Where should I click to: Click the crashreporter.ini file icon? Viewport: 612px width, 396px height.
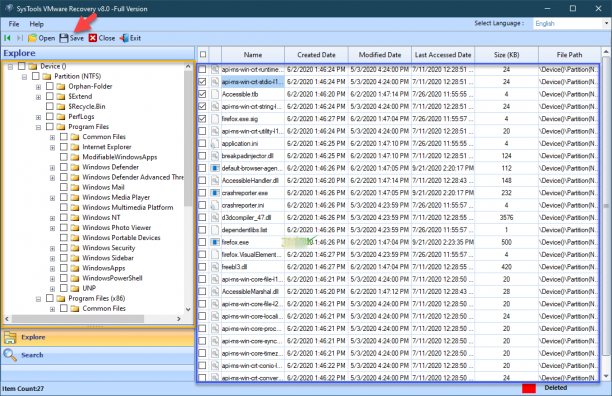(x=215, y=205)
